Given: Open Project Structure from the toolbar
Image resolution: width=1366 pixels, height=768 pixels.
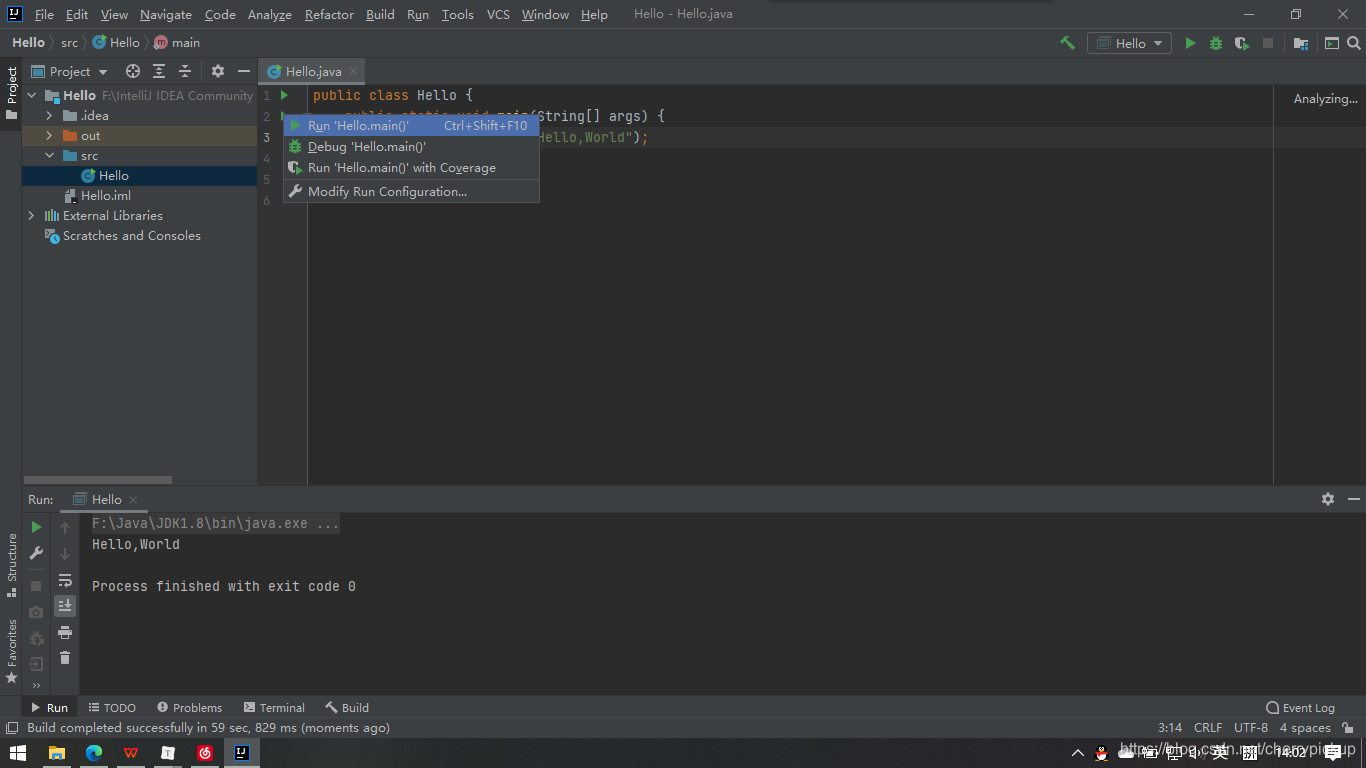Looking at the screenshot, I should coord(1300,43).
